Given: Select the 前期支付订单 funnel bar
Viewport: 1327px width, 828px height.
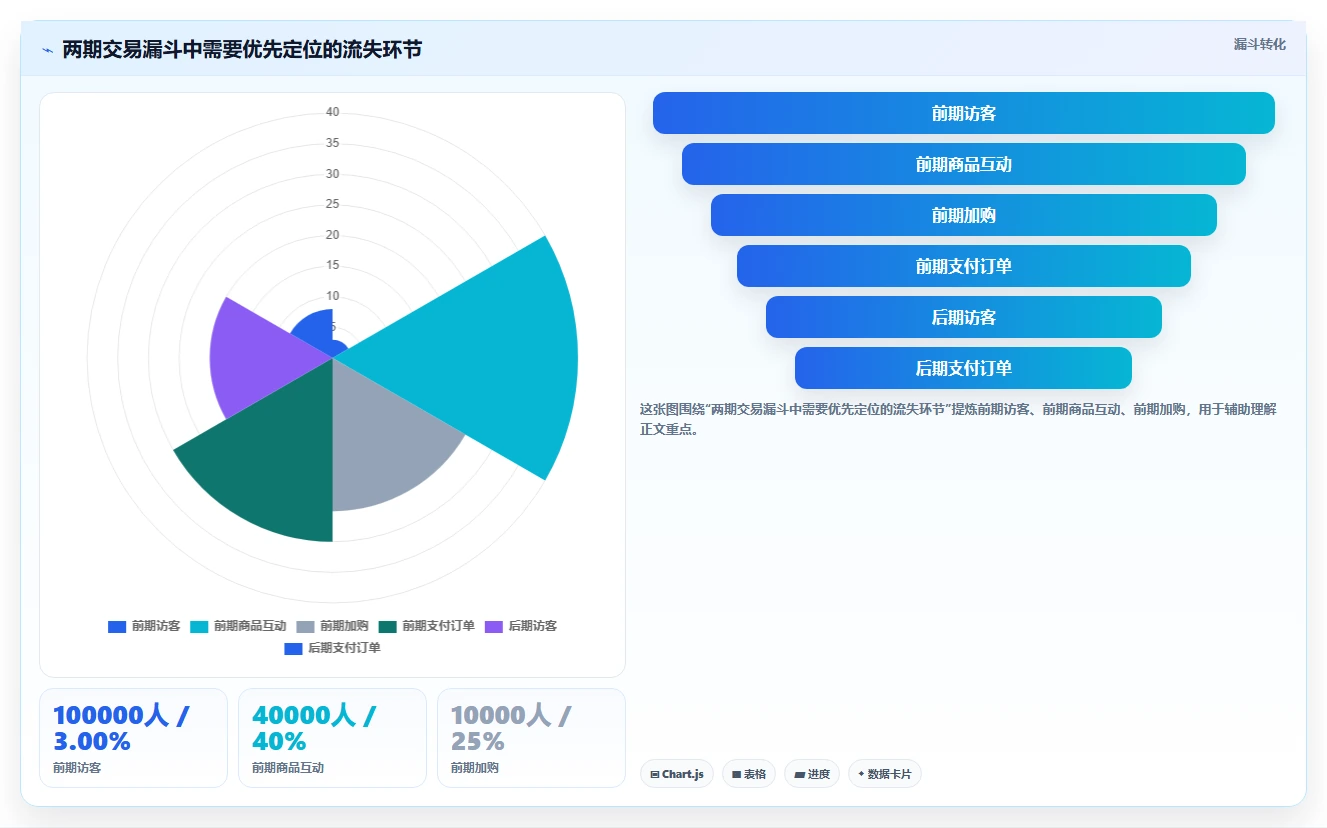Looking at the screenshot, I should click(964, 266).
